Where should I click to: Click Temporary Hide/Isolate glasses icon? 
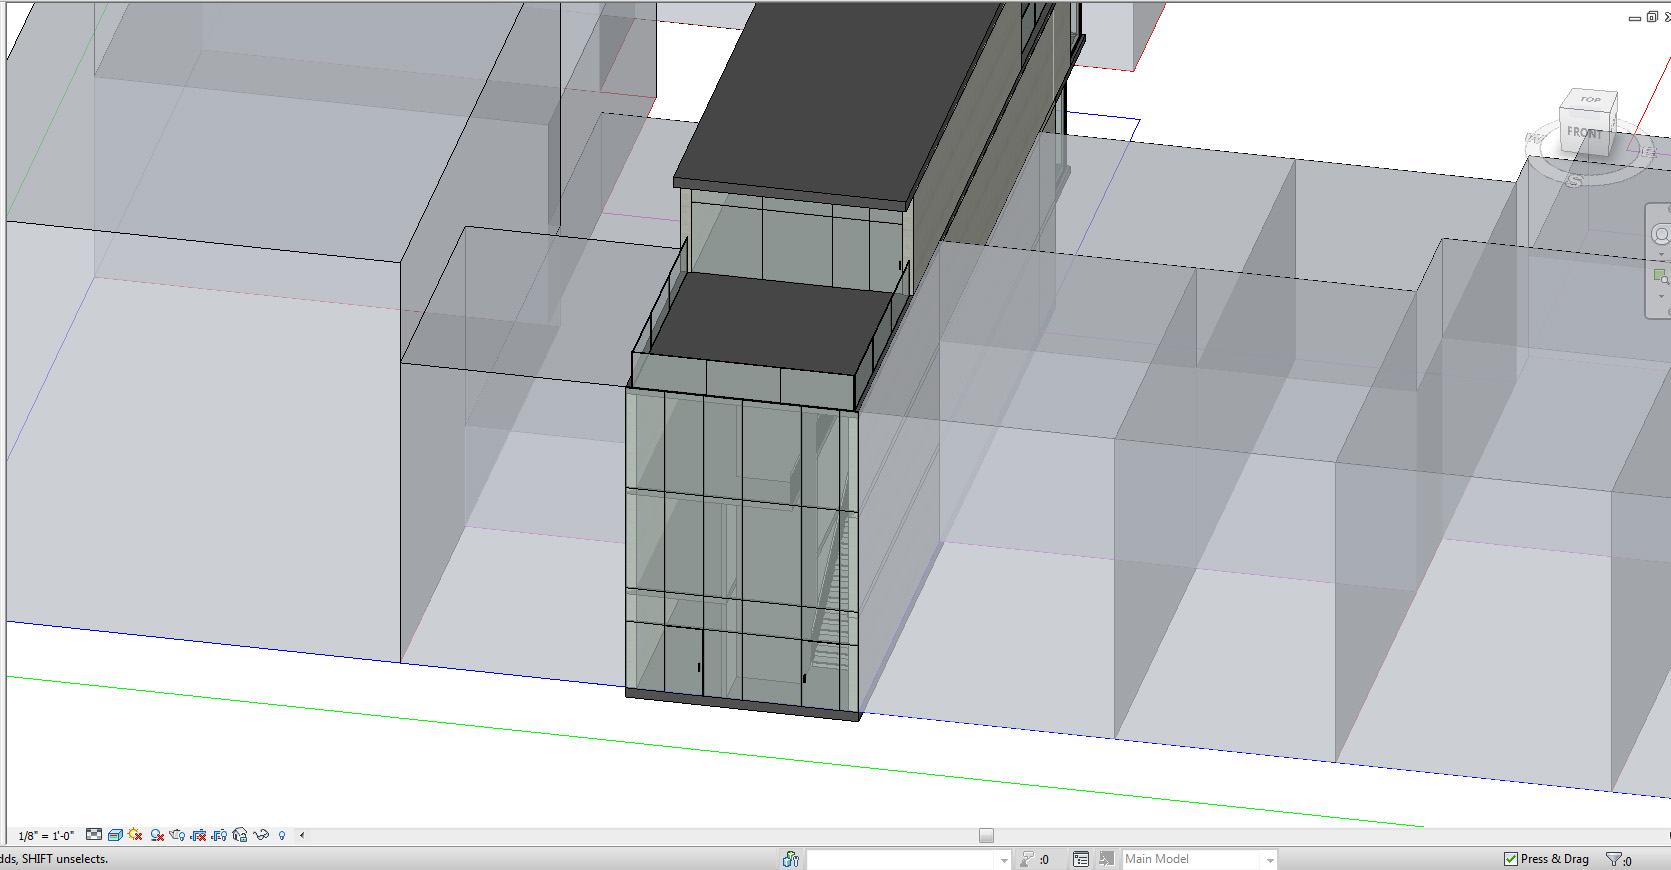coord(261,835)
